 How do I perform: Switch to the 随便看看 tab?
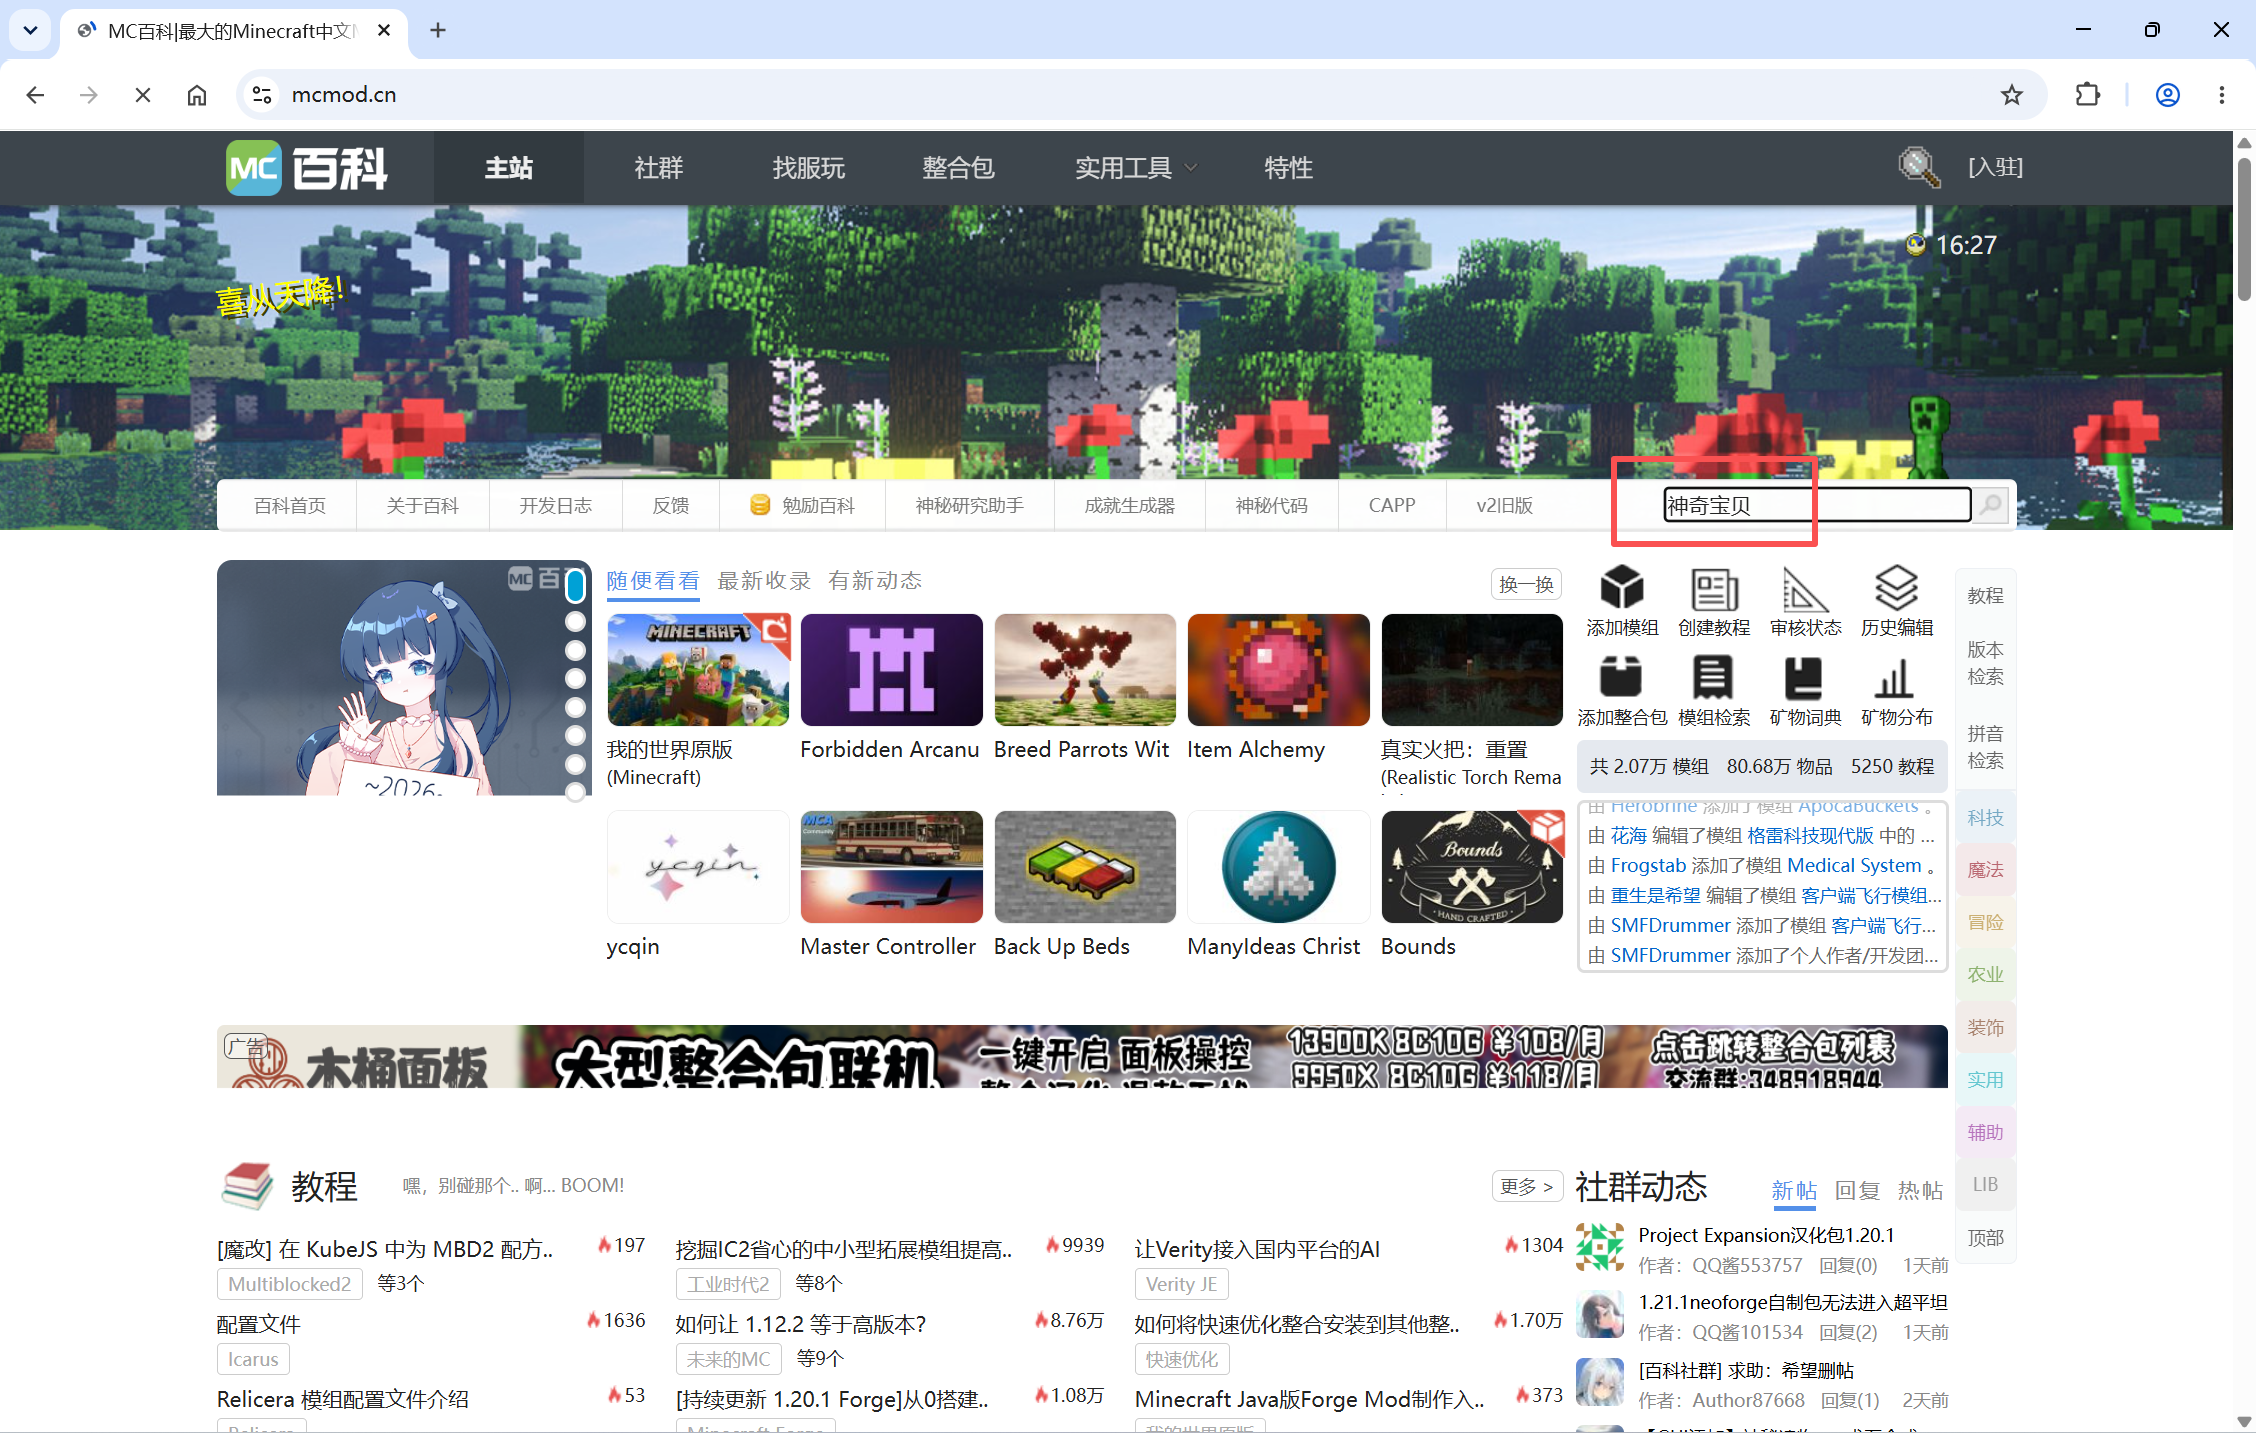pos(653,581)
